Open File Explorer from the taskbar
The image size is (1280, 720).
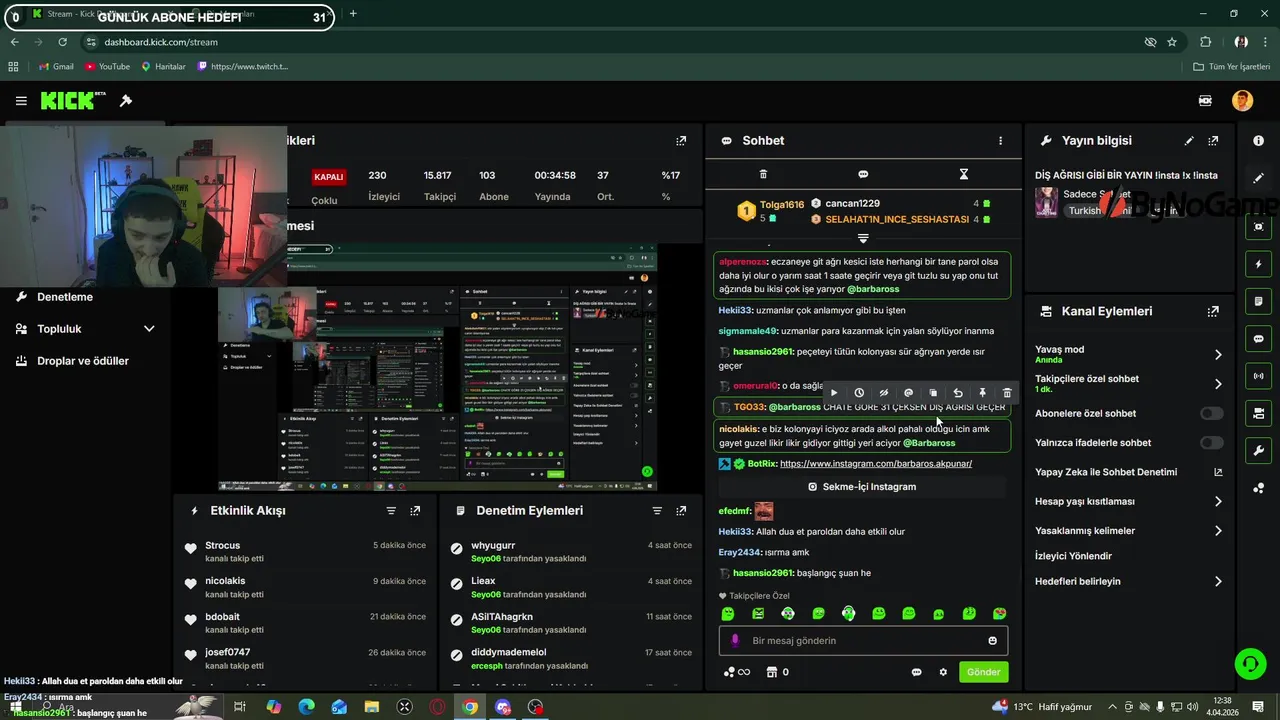click(371, 707)
